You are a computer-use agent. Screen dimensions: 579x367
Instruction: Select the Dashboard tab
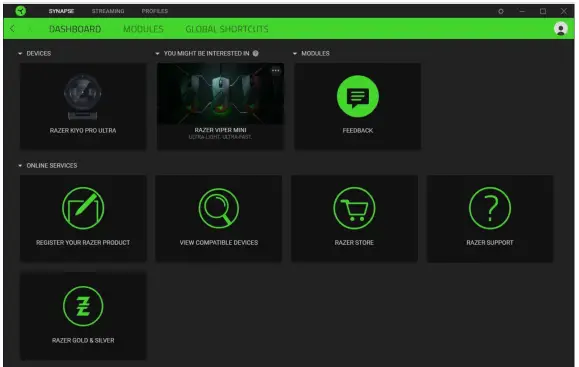tap(75, 29)
